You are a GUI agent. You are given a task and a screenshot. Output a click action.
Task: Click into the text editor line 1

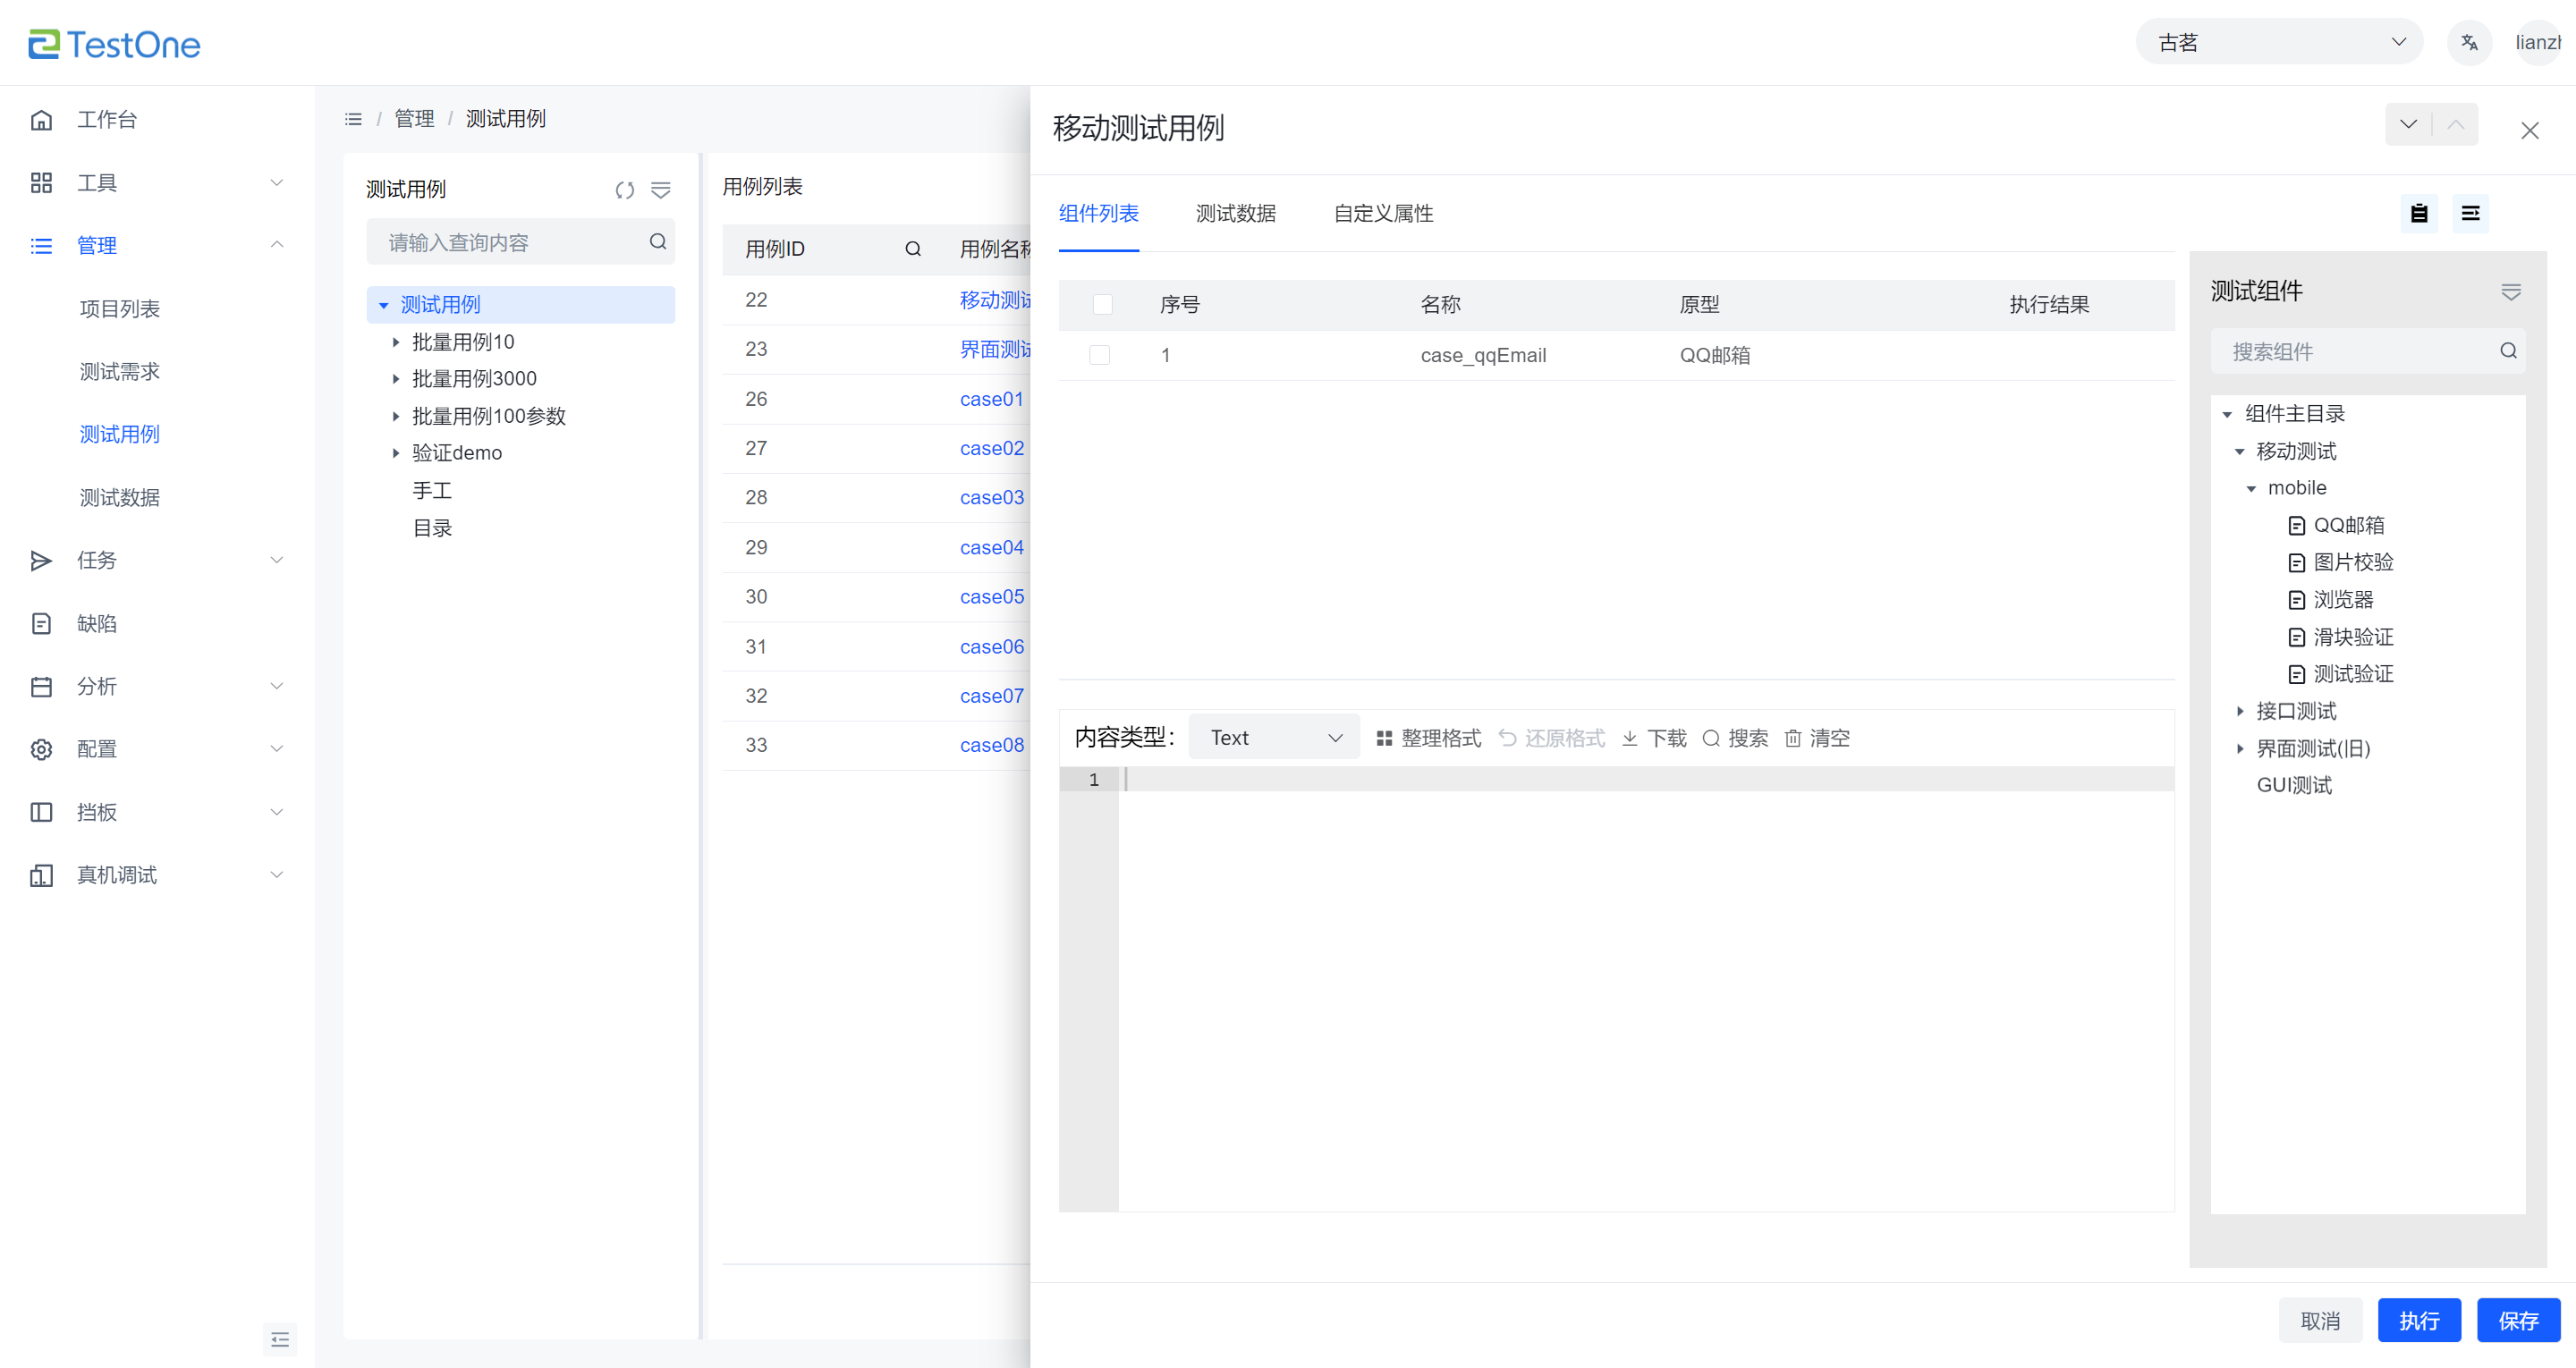click(1646, 780)
